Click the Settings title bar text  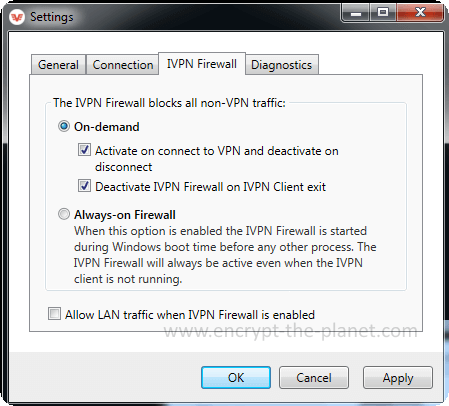[x=52, y=17]
